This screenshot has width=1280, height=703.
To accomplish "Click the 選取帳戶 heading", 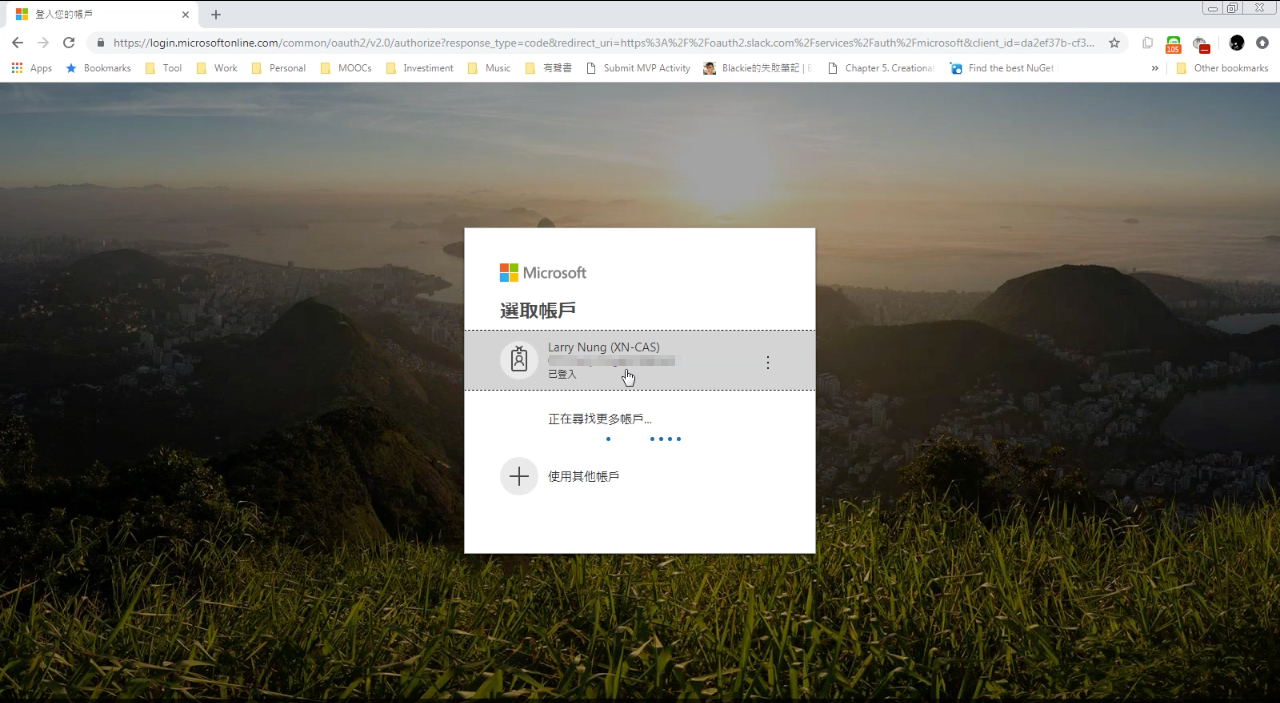I will pyautogui.click(x=538, y=310).
